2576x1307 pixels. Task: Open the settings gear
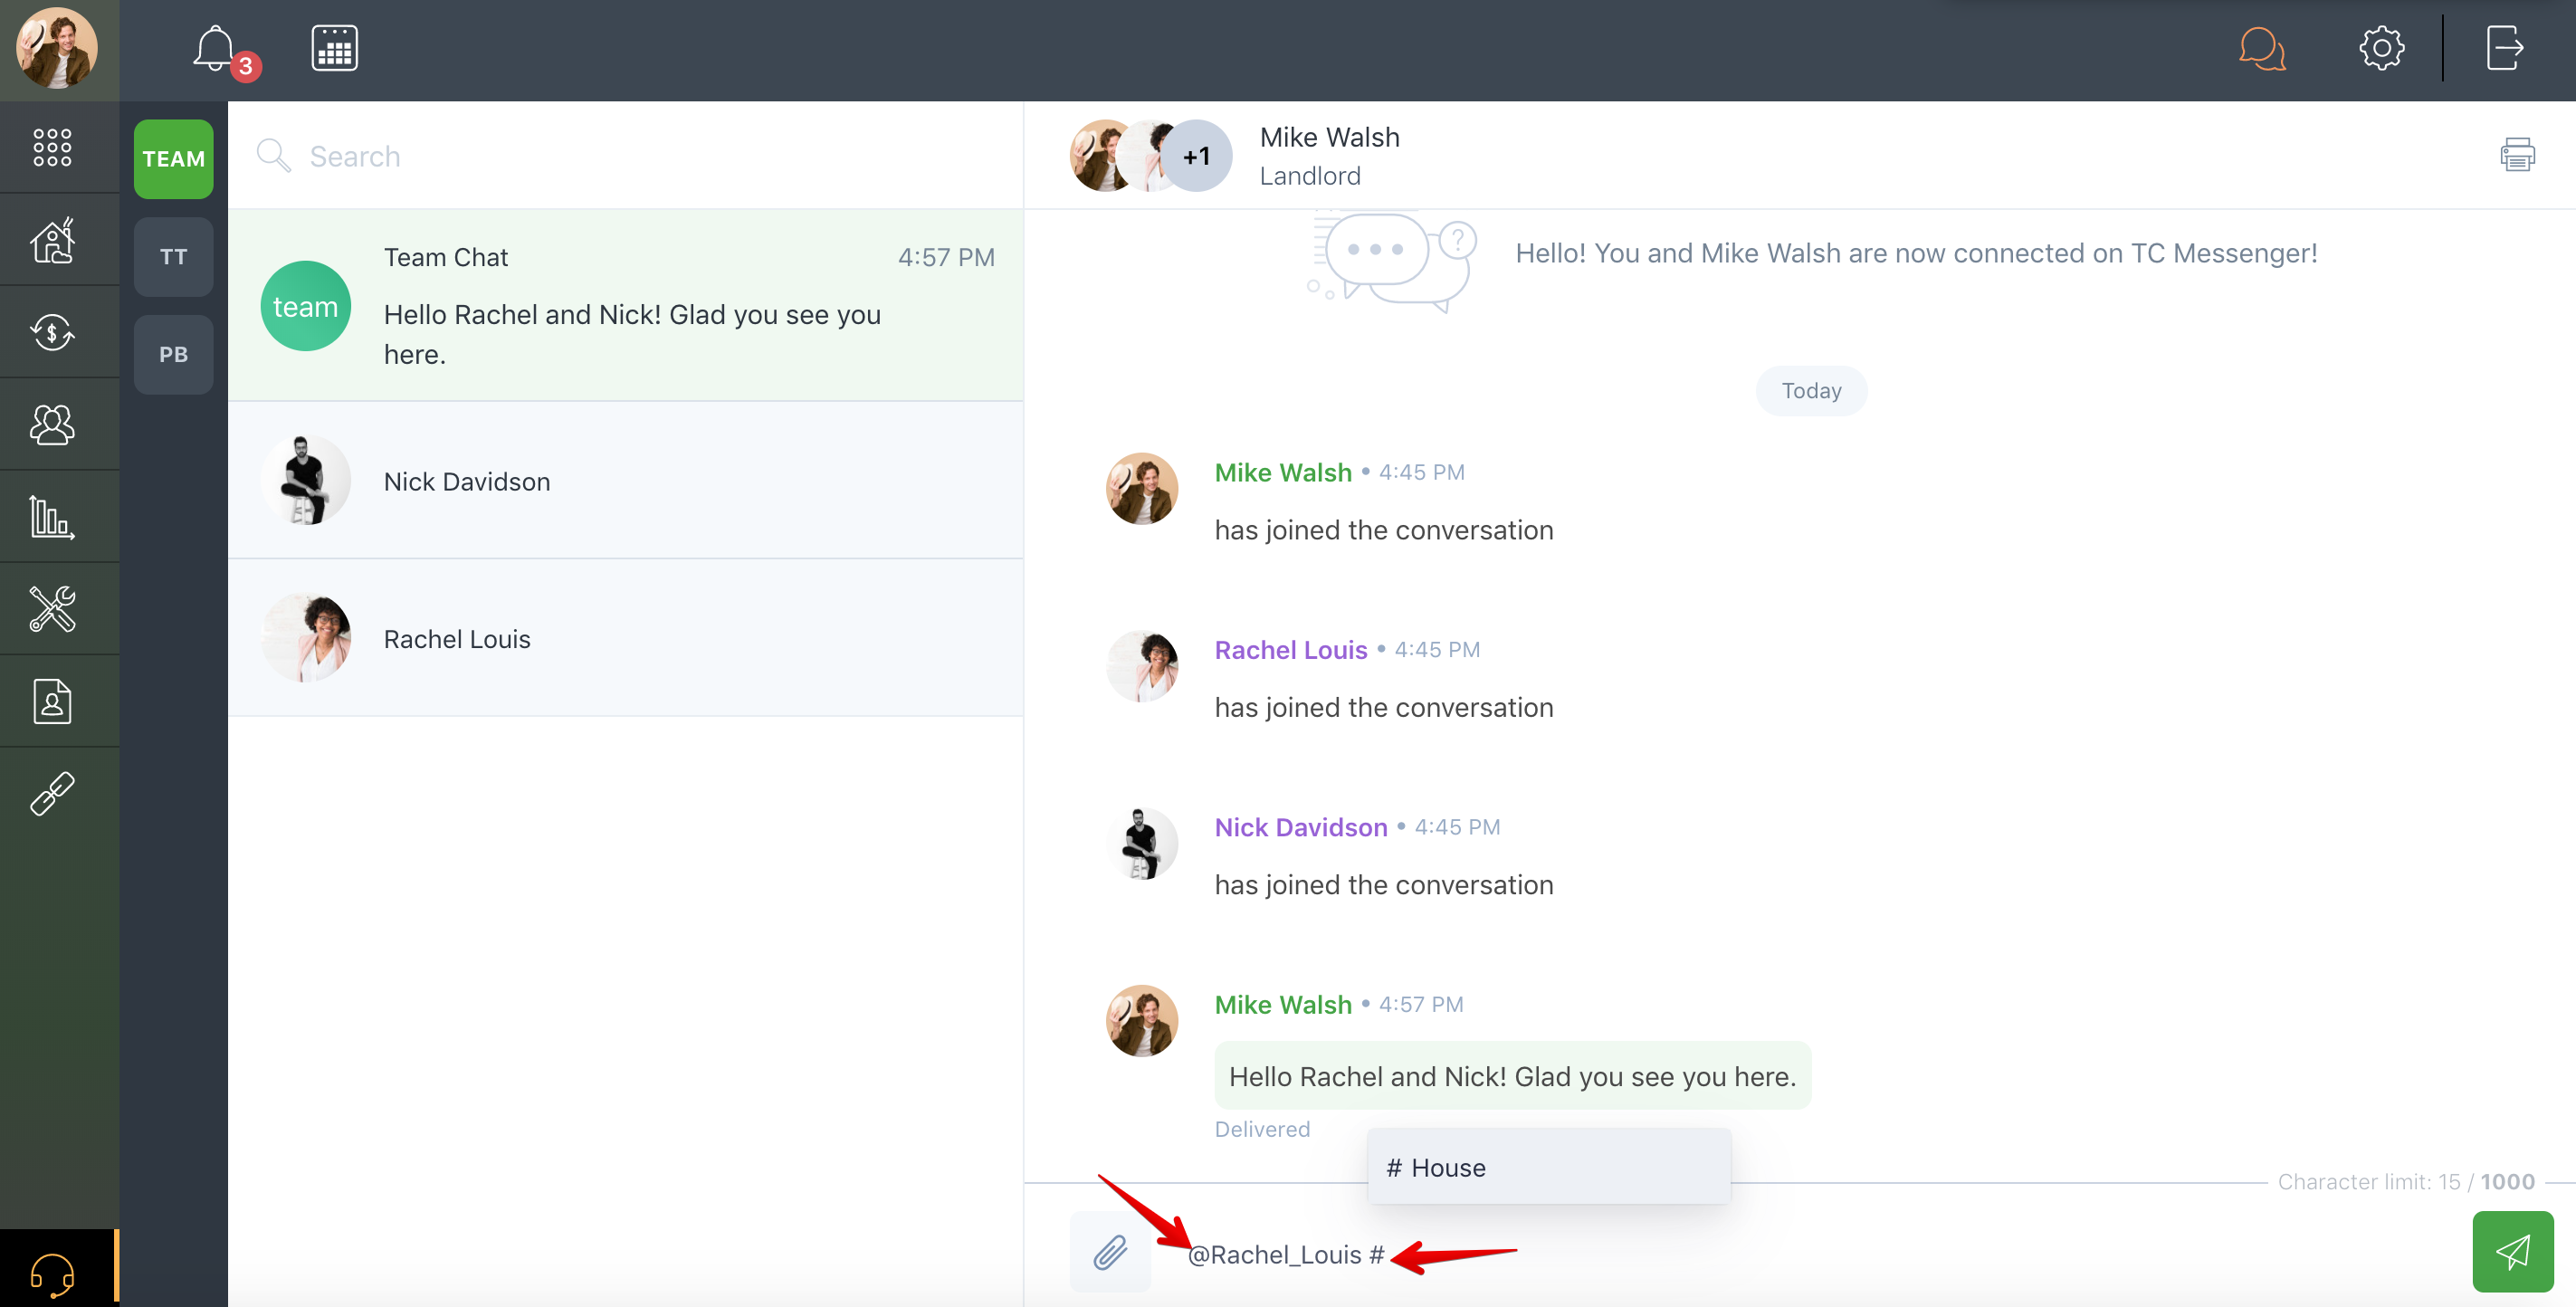tap(2382, 48)
